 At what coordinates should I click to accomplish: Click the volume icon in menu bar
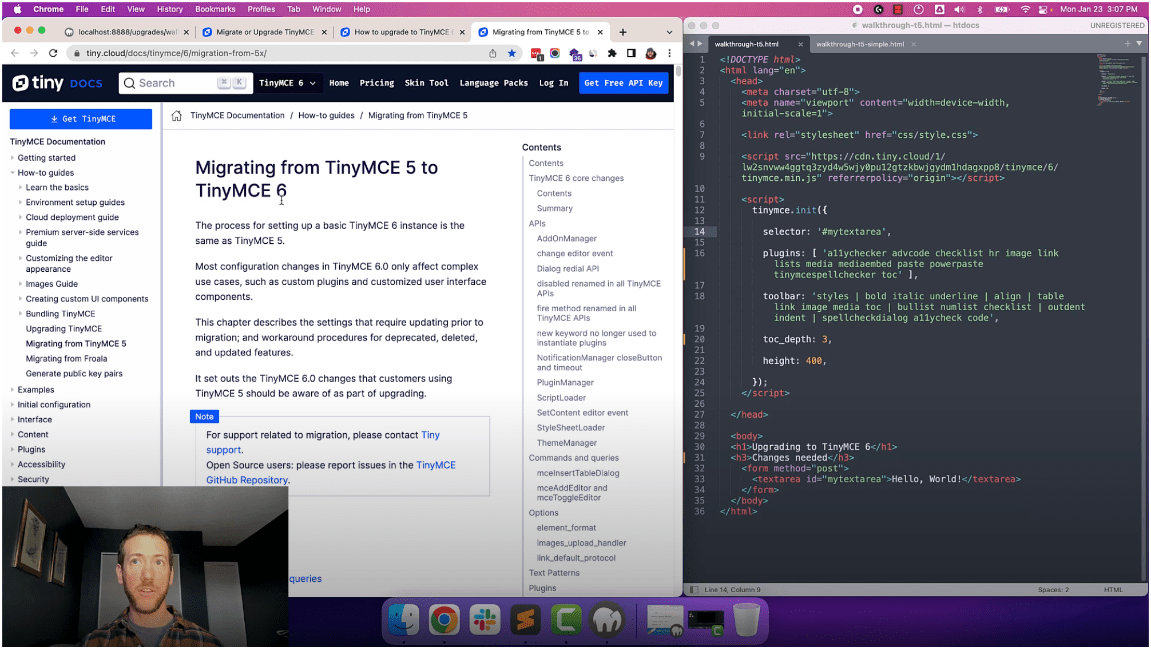(x=959, y=10)
